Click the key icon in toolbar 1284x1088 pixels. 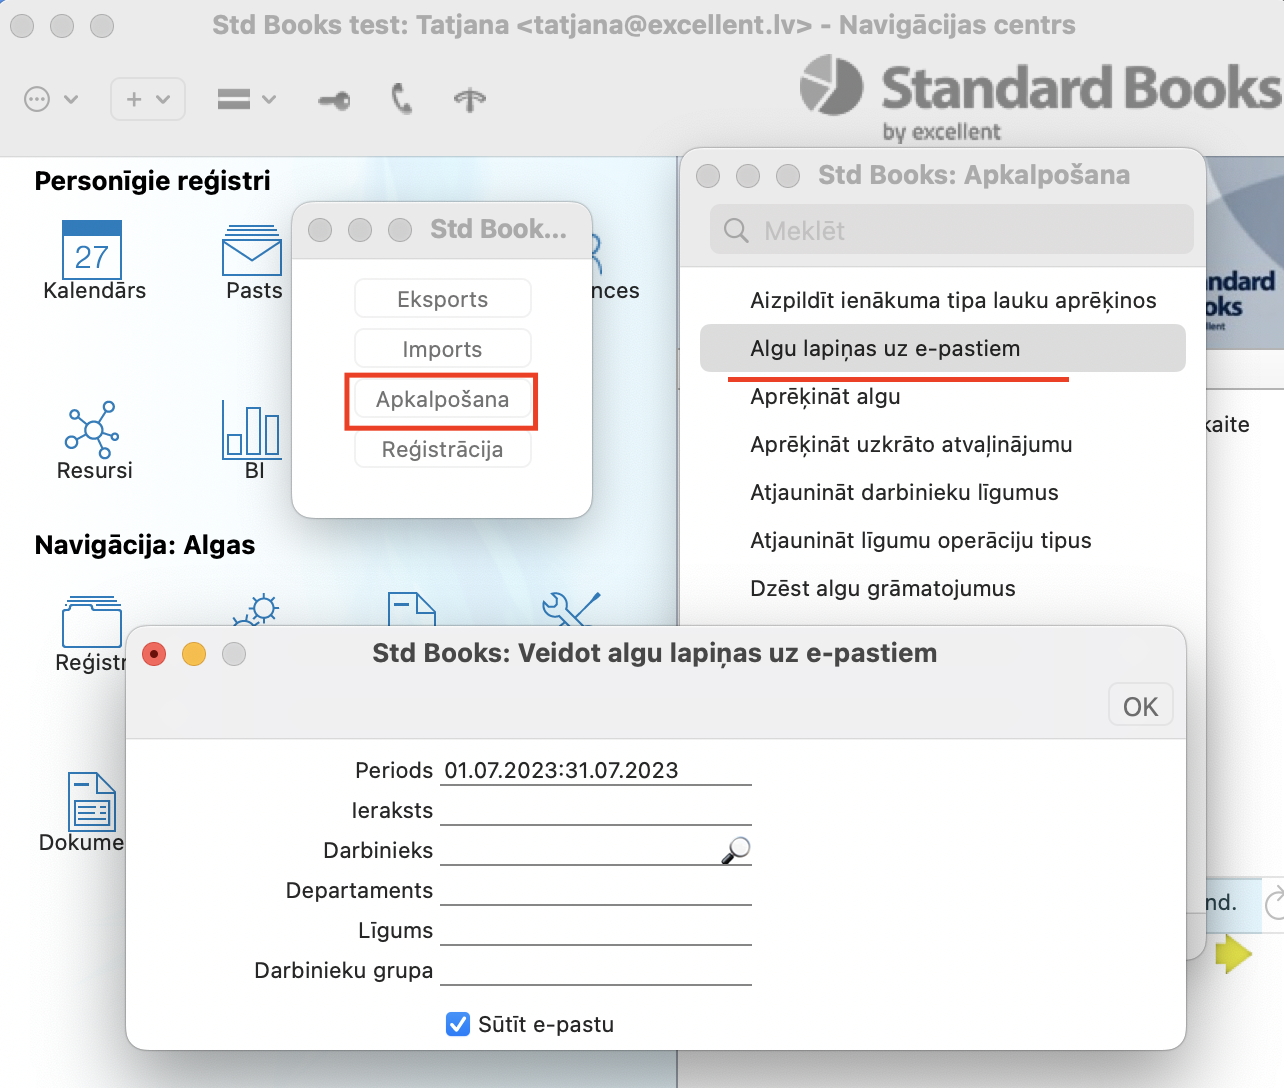click(x=334, y=100)
